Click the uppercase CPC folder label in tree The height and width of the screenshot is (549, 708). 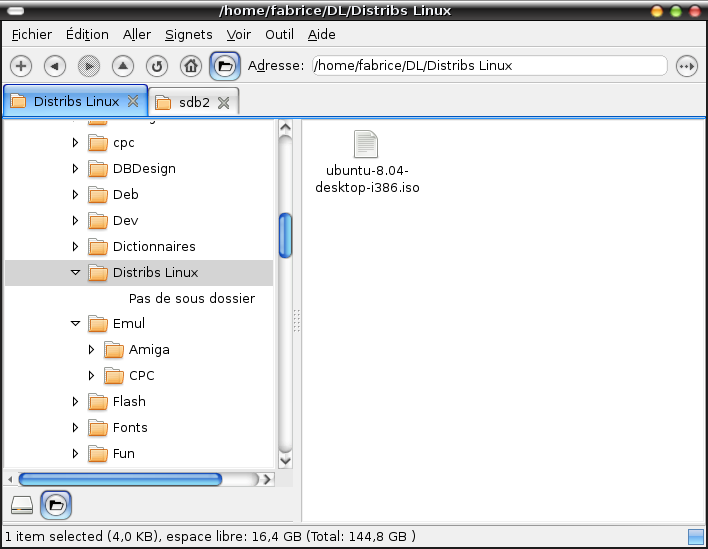(142, 376)
